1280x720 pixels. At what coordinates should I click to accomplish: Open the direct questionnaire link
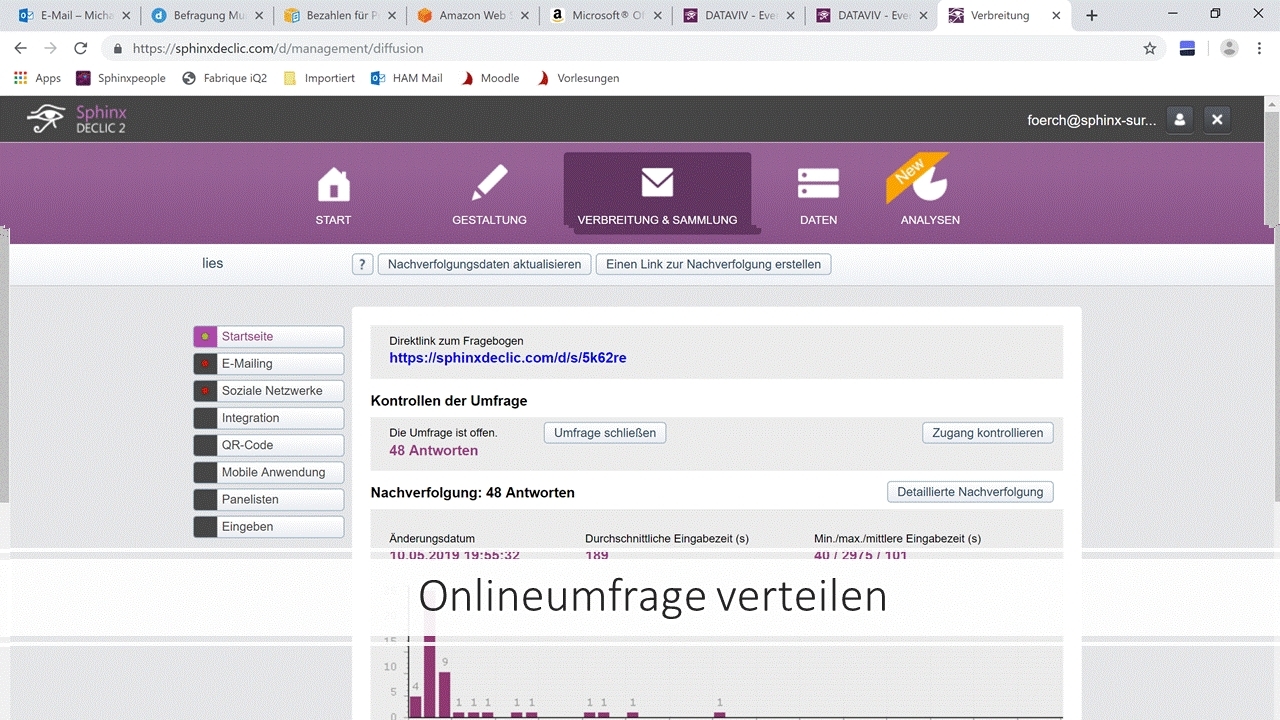point(508,358)
